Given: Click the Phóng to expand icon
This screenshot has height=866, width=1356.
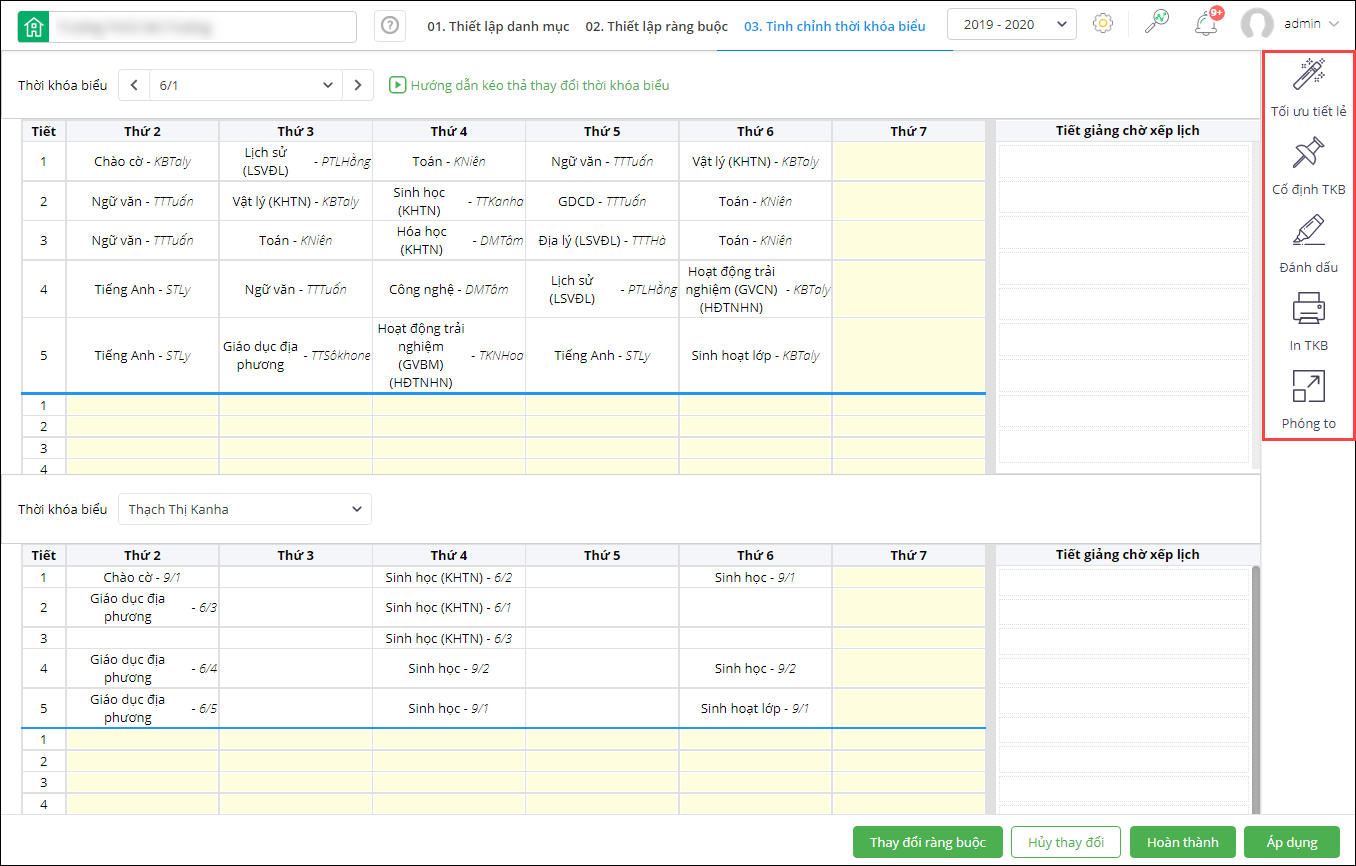Looking at the screenshot, I should (1308, 387).
